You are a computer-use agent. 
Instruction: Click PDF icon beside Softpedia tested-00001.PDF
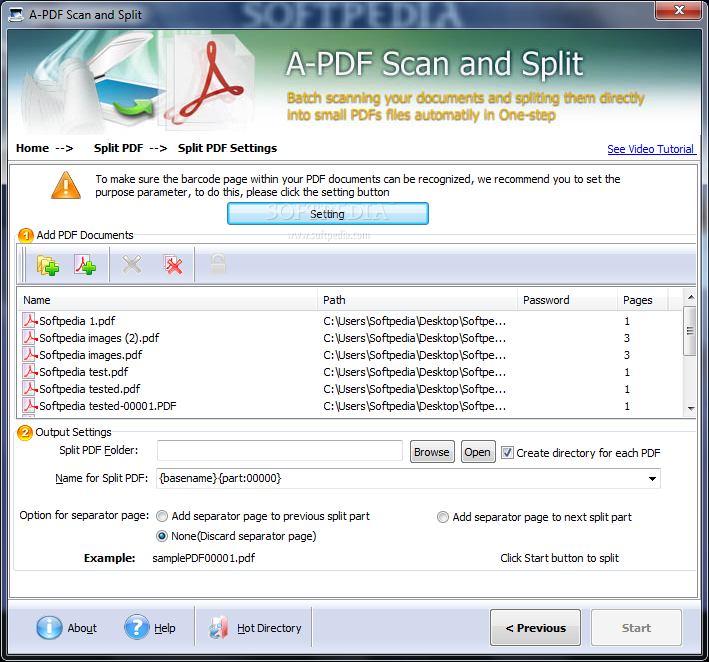click(30, 406)
